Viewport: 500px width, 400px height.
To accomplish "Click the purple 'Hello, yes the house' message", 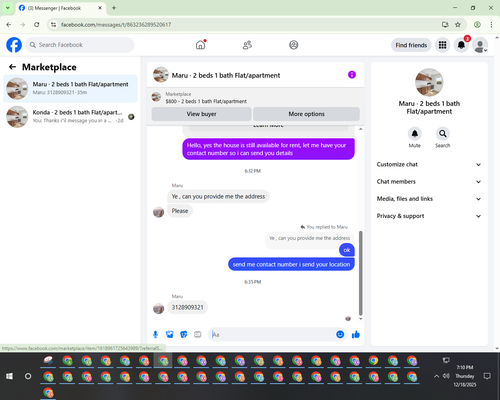I will (268, 149).
